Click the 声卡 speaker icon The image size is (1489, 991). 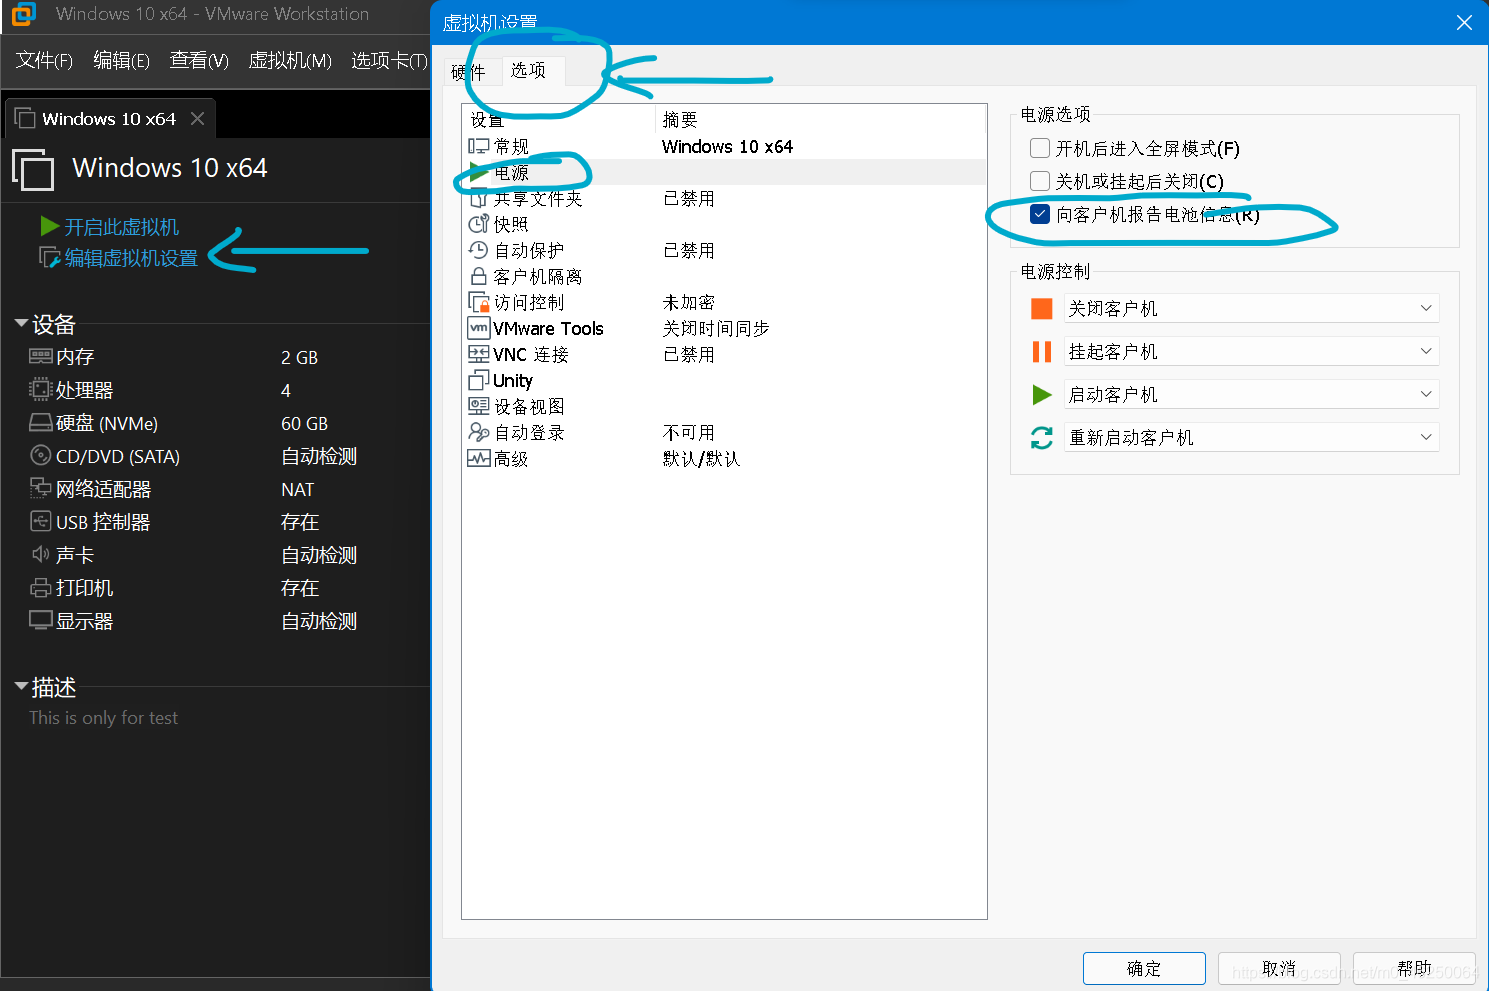40,554
